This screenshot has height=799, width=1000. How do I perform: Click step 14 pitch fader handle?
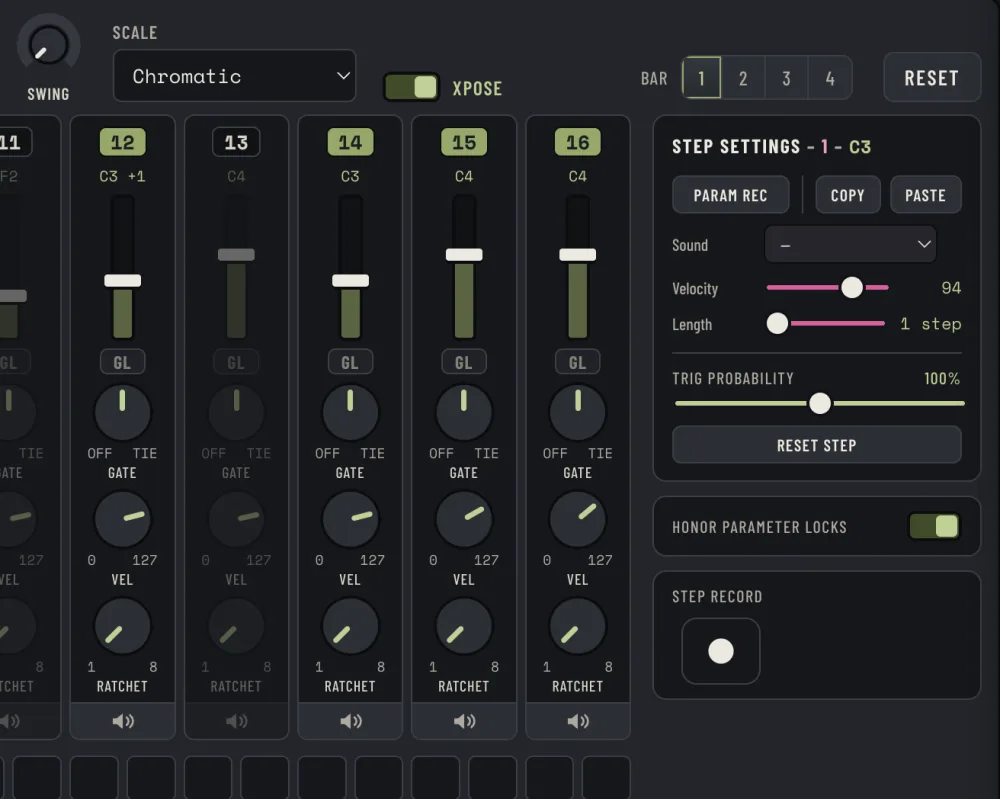350,281
